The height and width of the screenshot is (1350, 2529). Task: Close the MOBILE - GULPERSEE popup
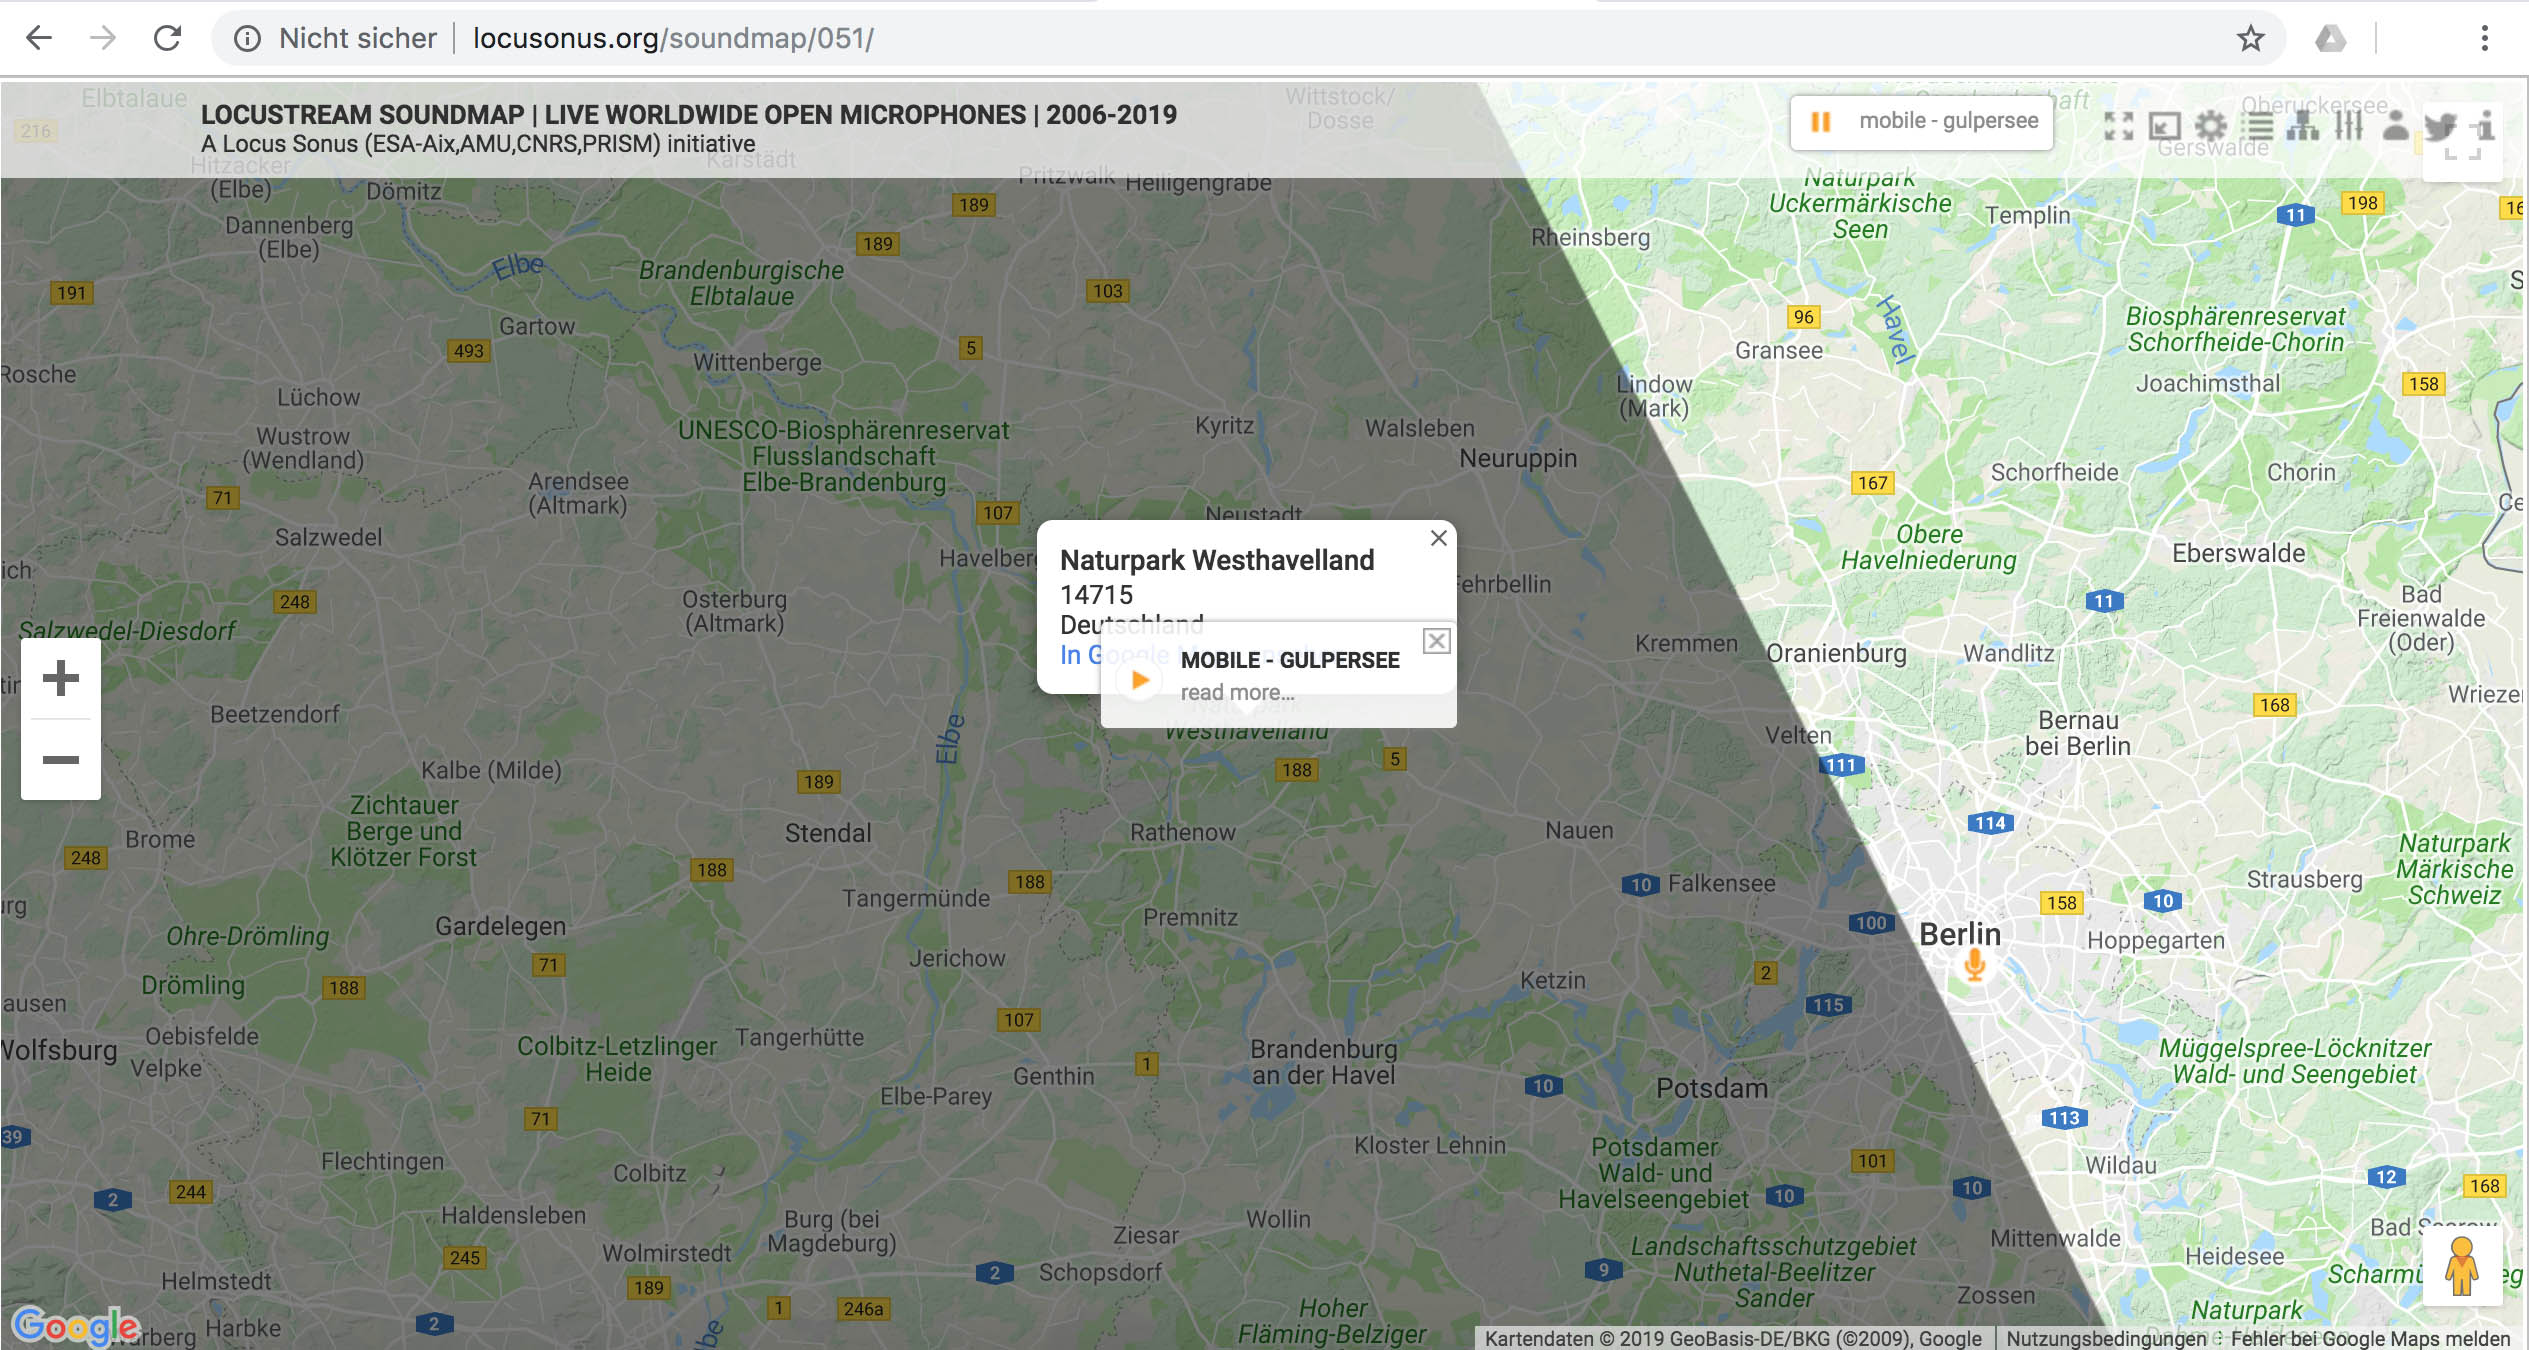coord(1436,641)
